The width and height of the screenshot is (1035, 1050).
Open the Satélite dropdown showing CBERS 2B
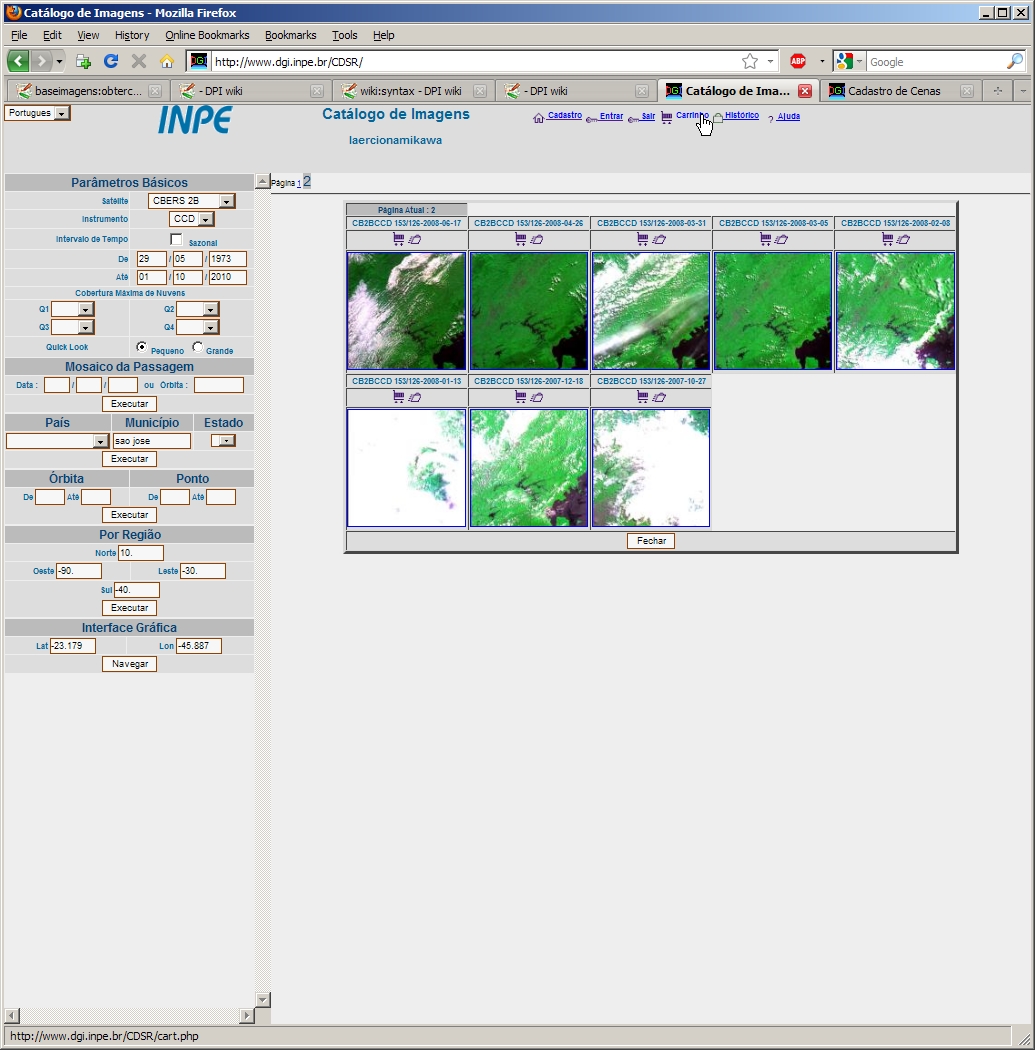pyautogui.click(x=227, y=201)
